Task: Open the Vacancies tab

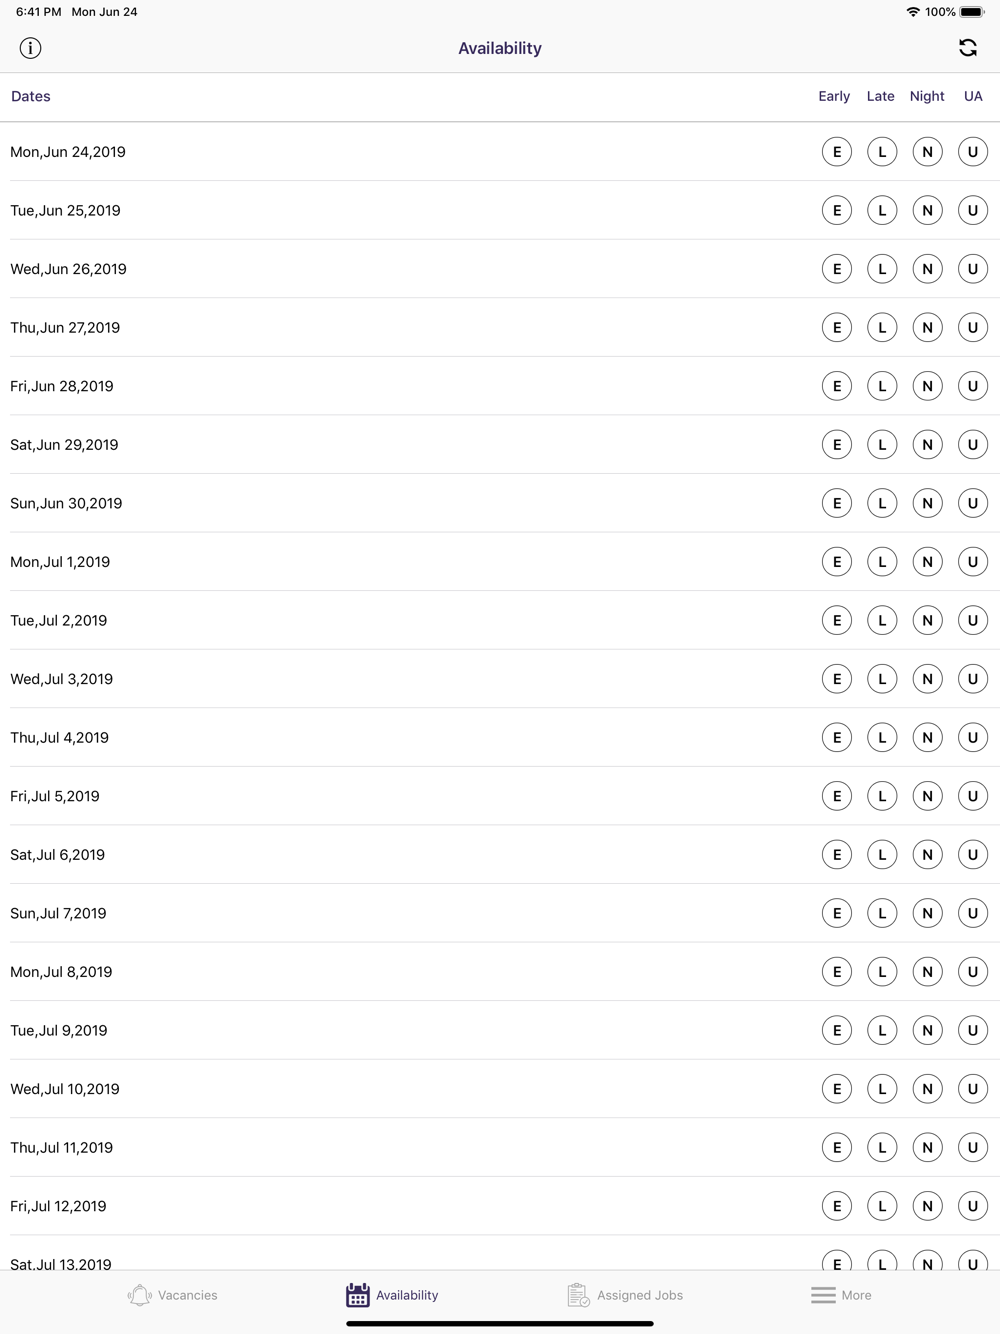Action: 172,1295
